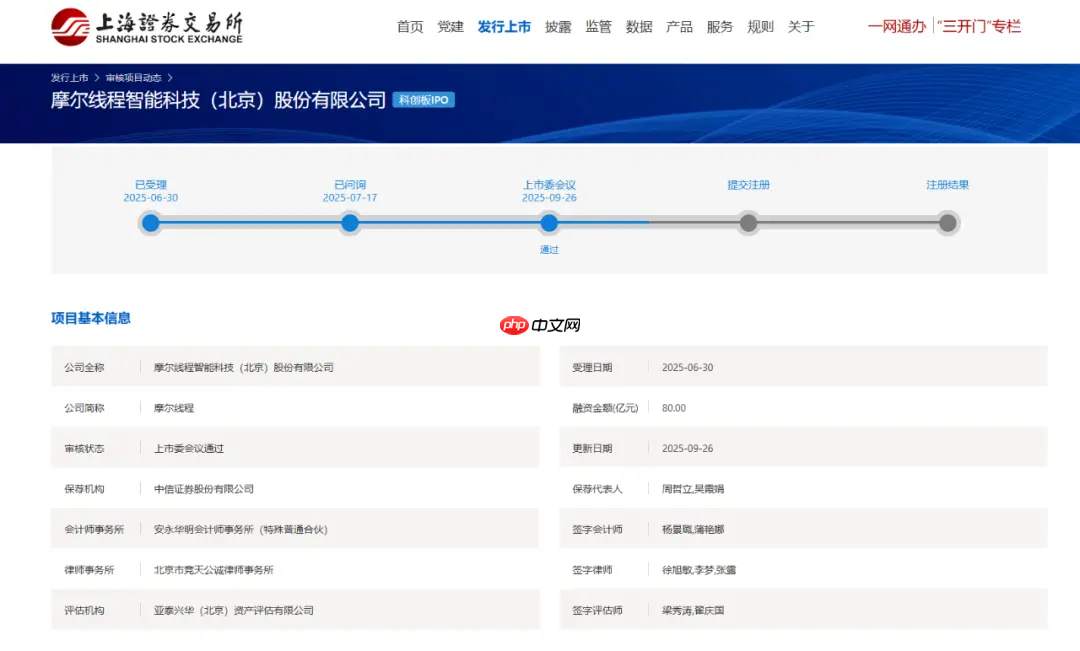Click the 上市委会议 timeline dot
Viewport: 1080px width, 651px height.
[x=549, y=223]
